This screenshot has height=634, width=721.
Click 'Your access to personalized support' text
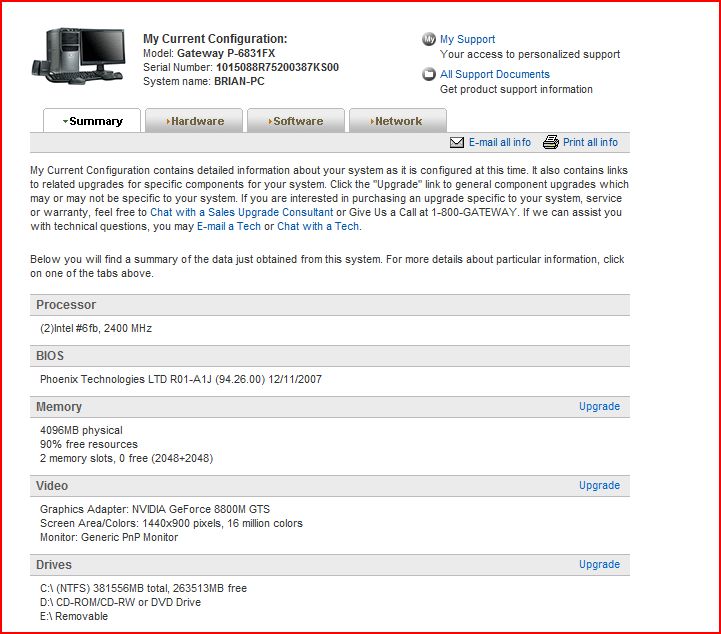pyautogui.click(x=530, y=54)
